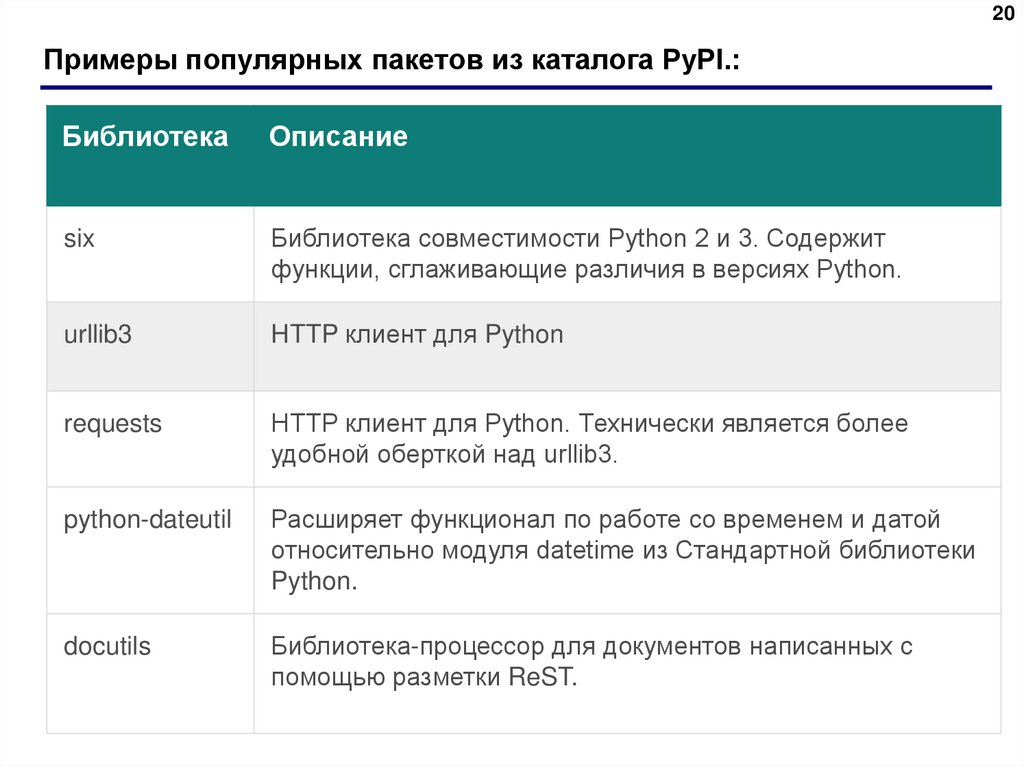Click the python-dateutil description starting with Расширяет функционал
Viewport: 1024px width, 767px height.
pos(620,550)
